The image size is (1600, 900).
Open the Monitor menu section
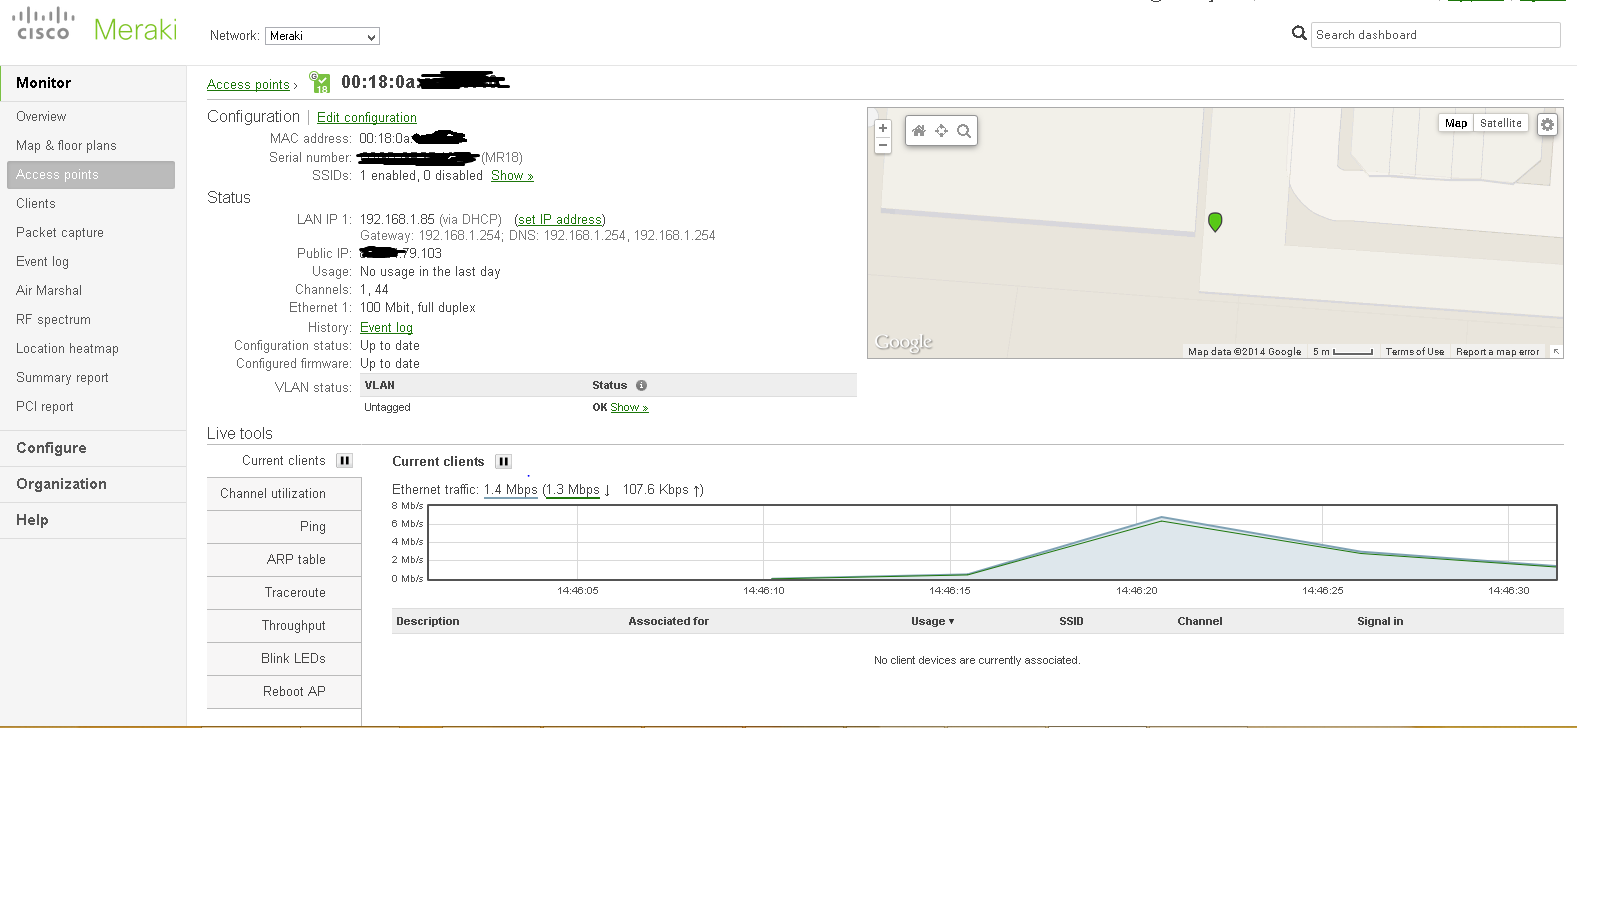tap(44, 83)
